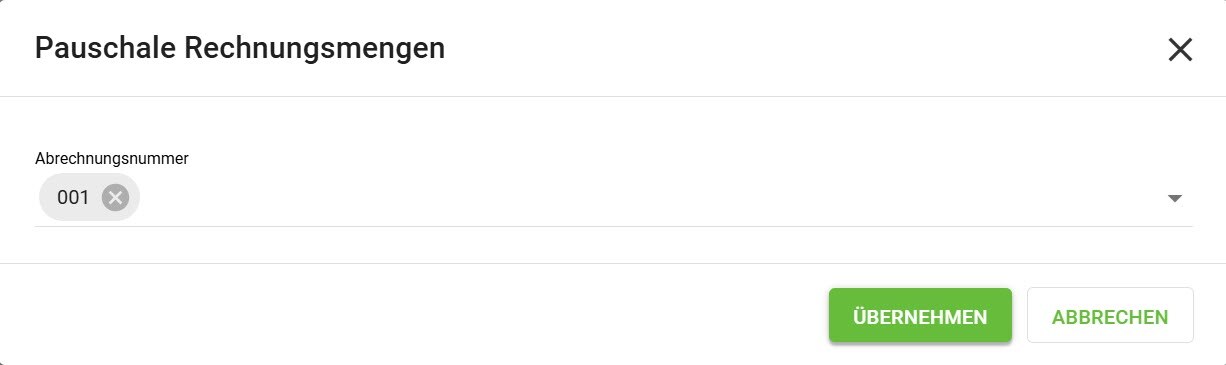
Task: Select the 001 chip label
Action: coord(73,198)
